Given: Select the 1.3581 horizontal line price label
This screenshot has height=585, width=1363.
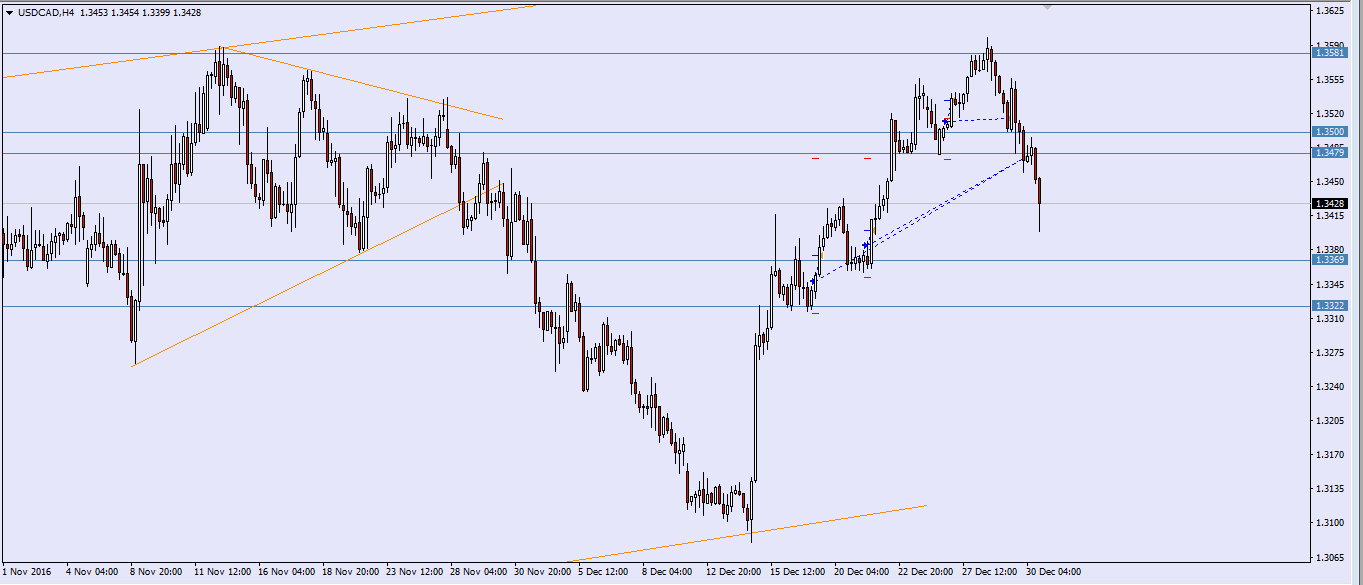Looking at the screenshot, I should [x=1330, y=53].
